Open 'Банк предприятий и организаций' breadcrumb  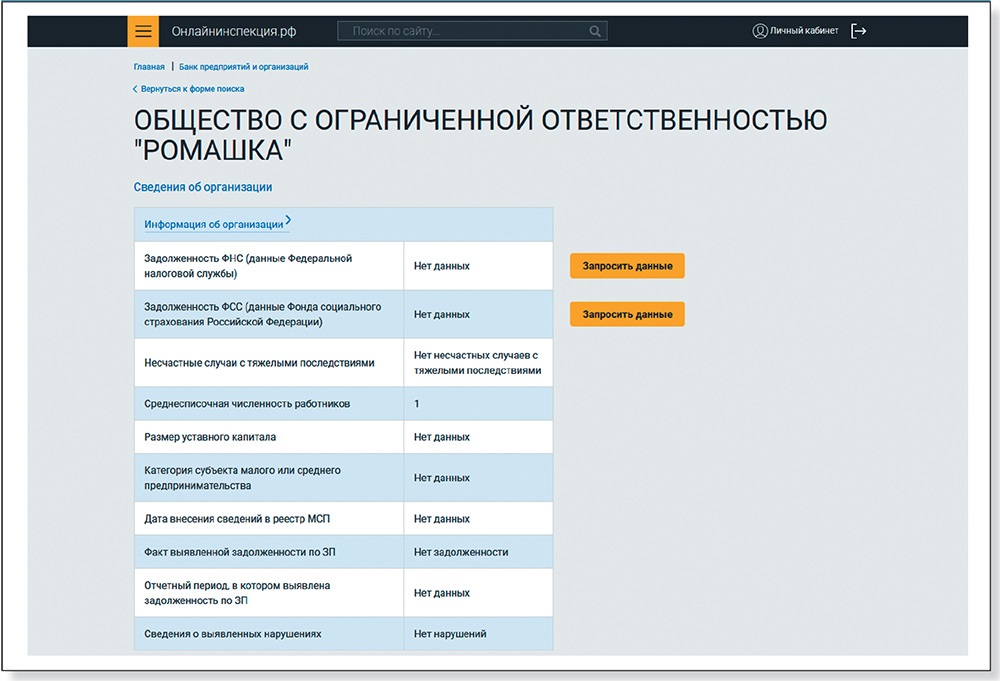[x=243, y=67]
